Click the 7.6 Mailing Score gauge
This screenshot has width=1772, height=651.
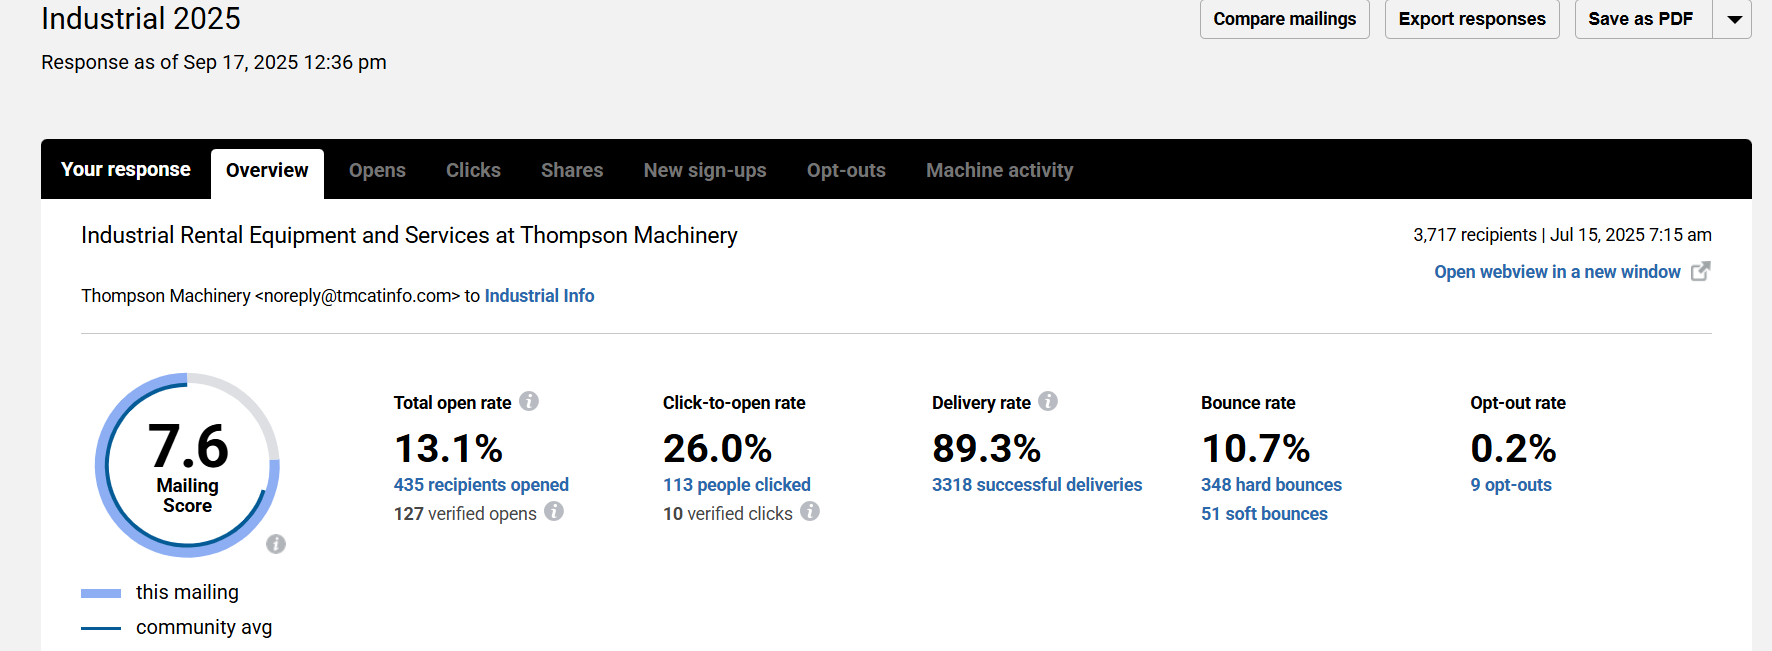tap(187, 465)
